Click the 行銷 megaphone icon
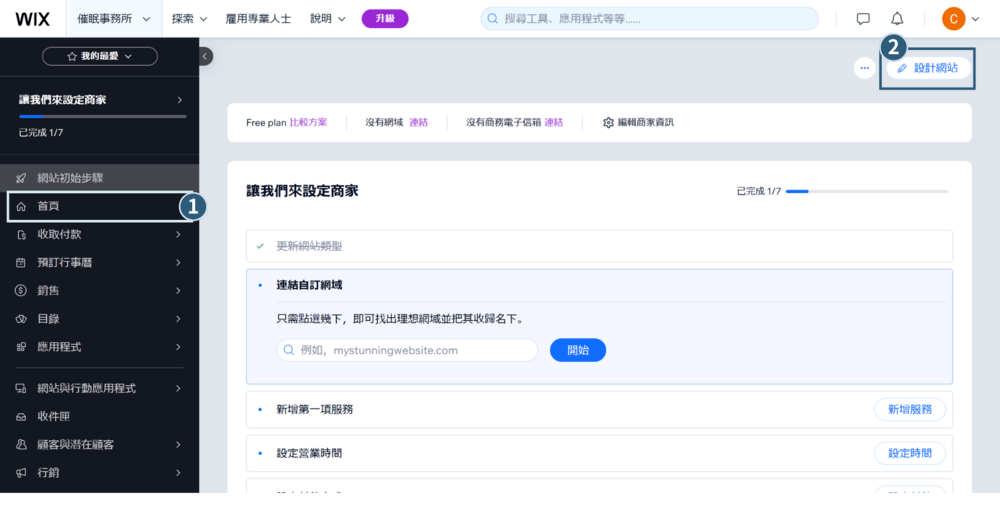Screen dimensions: 1000x521 pos(21,473)
